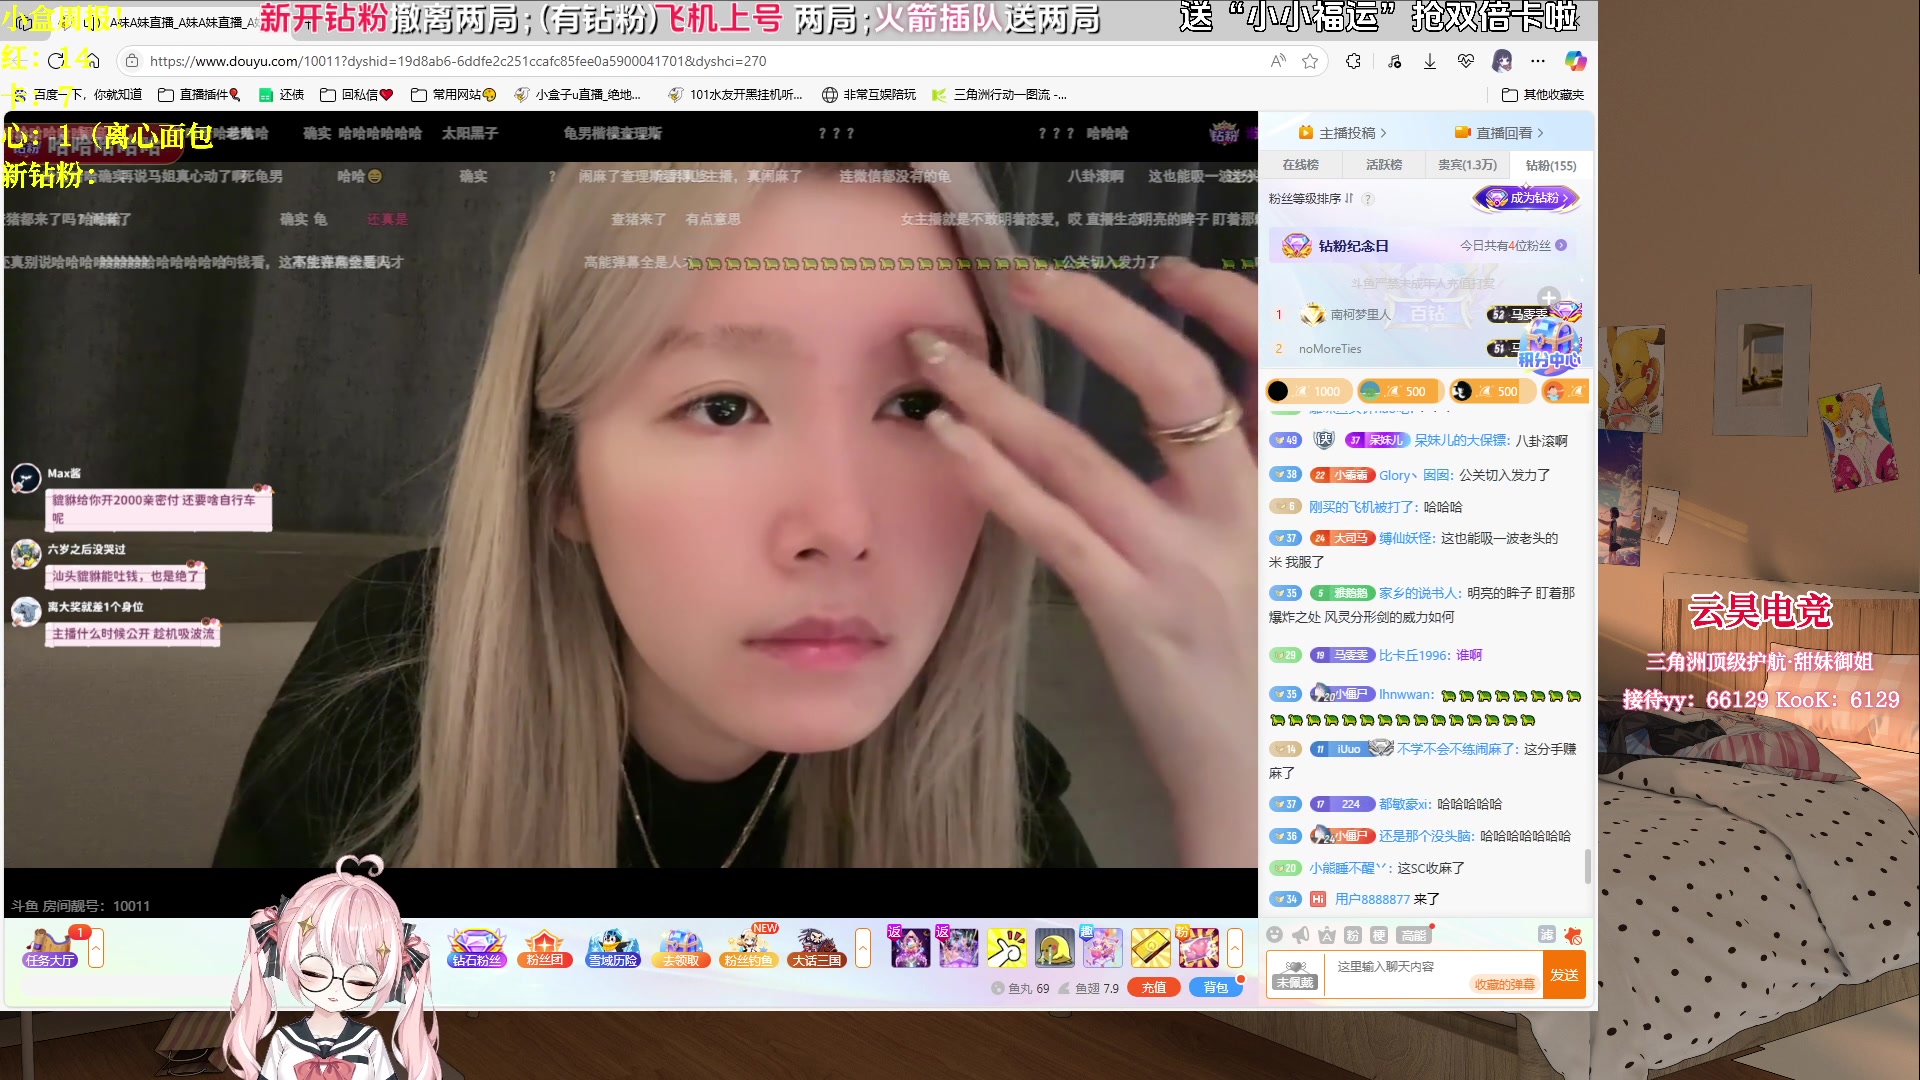Open the 积分中心 treasure chest
Viewport: 1920px width, 1080px height.
(x=1549, y=345)
